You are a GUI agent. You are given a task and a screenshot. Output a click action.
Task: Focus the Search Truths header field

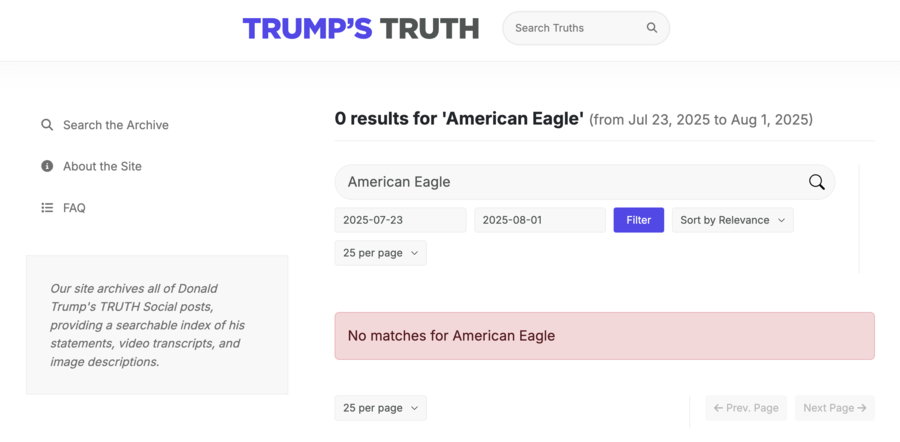[x=586, y=28]
